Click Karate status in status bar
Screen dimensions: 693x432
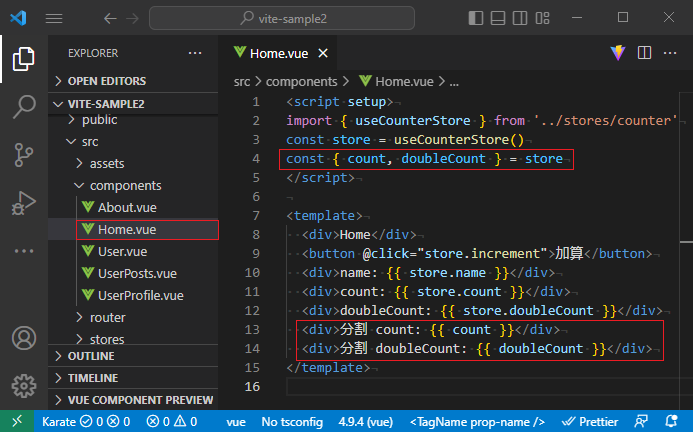tap(86, 422)
